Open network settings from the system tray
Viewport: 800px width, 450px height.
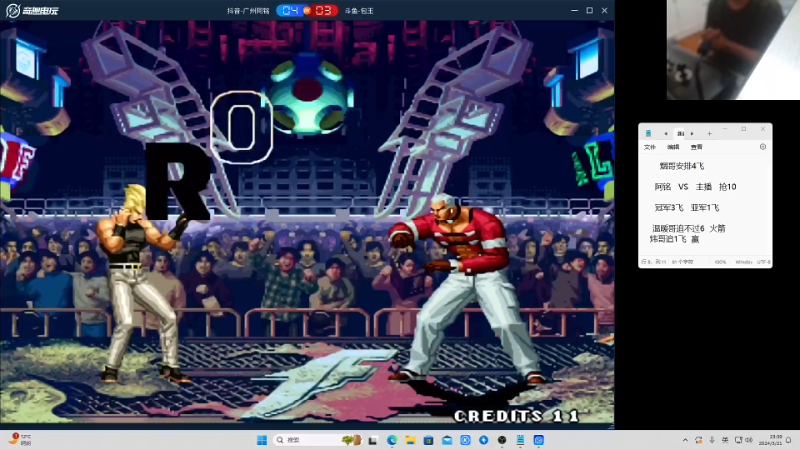[738, 440]
